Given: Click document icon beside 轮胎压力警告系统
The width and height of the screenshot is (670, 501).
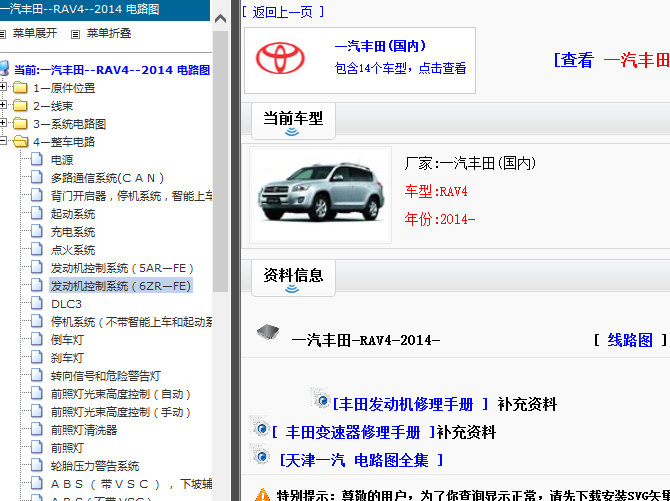Looking at the screenshot, I should pos(37,465).
